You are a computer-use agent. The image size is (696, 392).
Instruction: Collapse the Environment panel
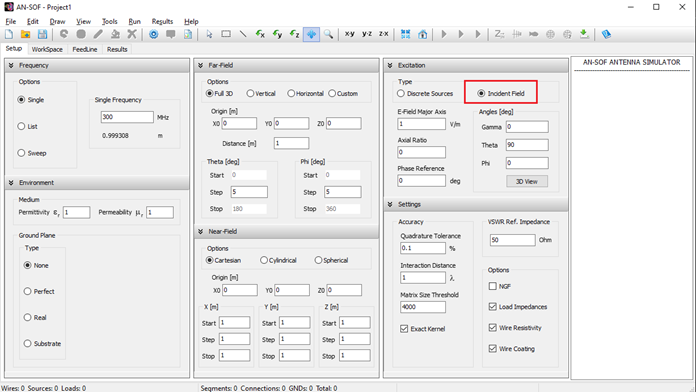(x=11, y=182)
